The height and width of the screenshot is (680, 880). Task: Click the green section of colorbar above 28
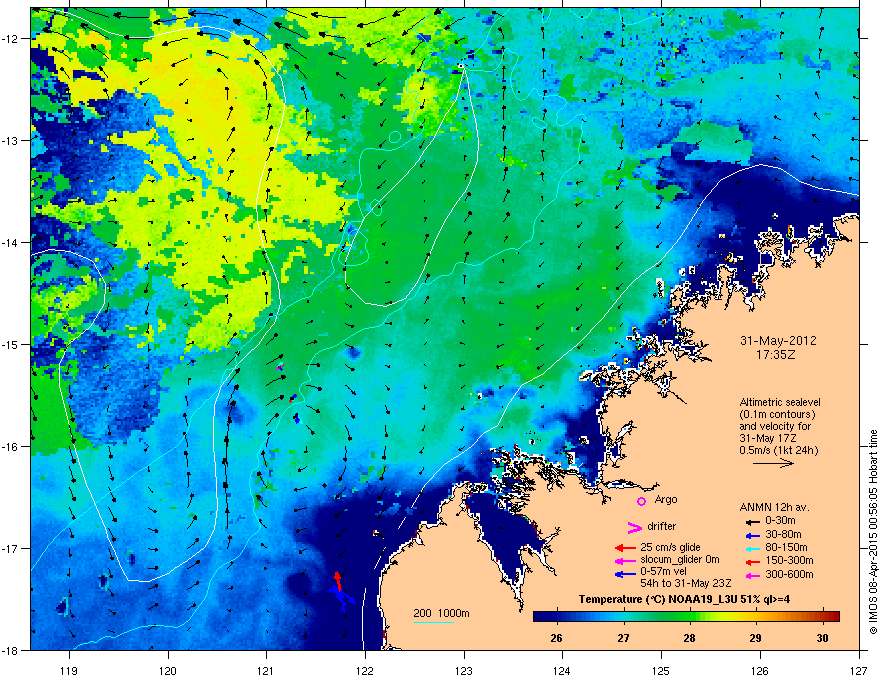pyautogui.click(x=690, y=617)
